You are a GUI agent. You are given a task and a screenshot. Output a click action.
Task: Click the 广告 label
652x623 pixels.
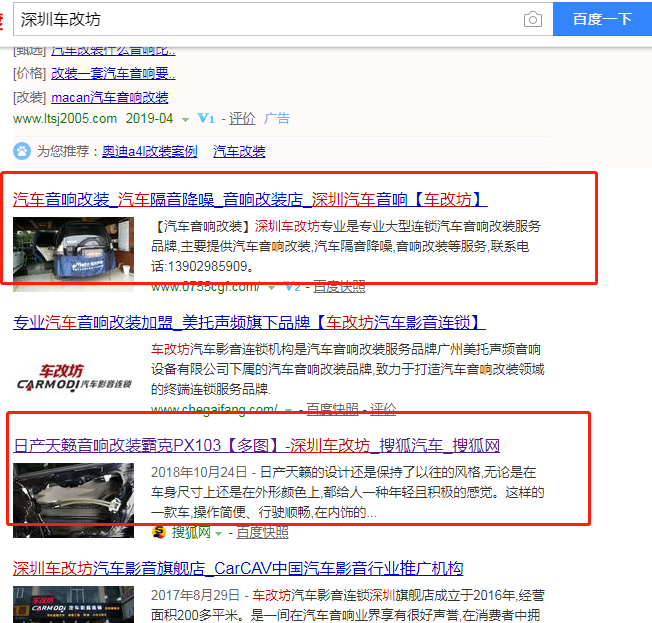[x=277, y=119]
